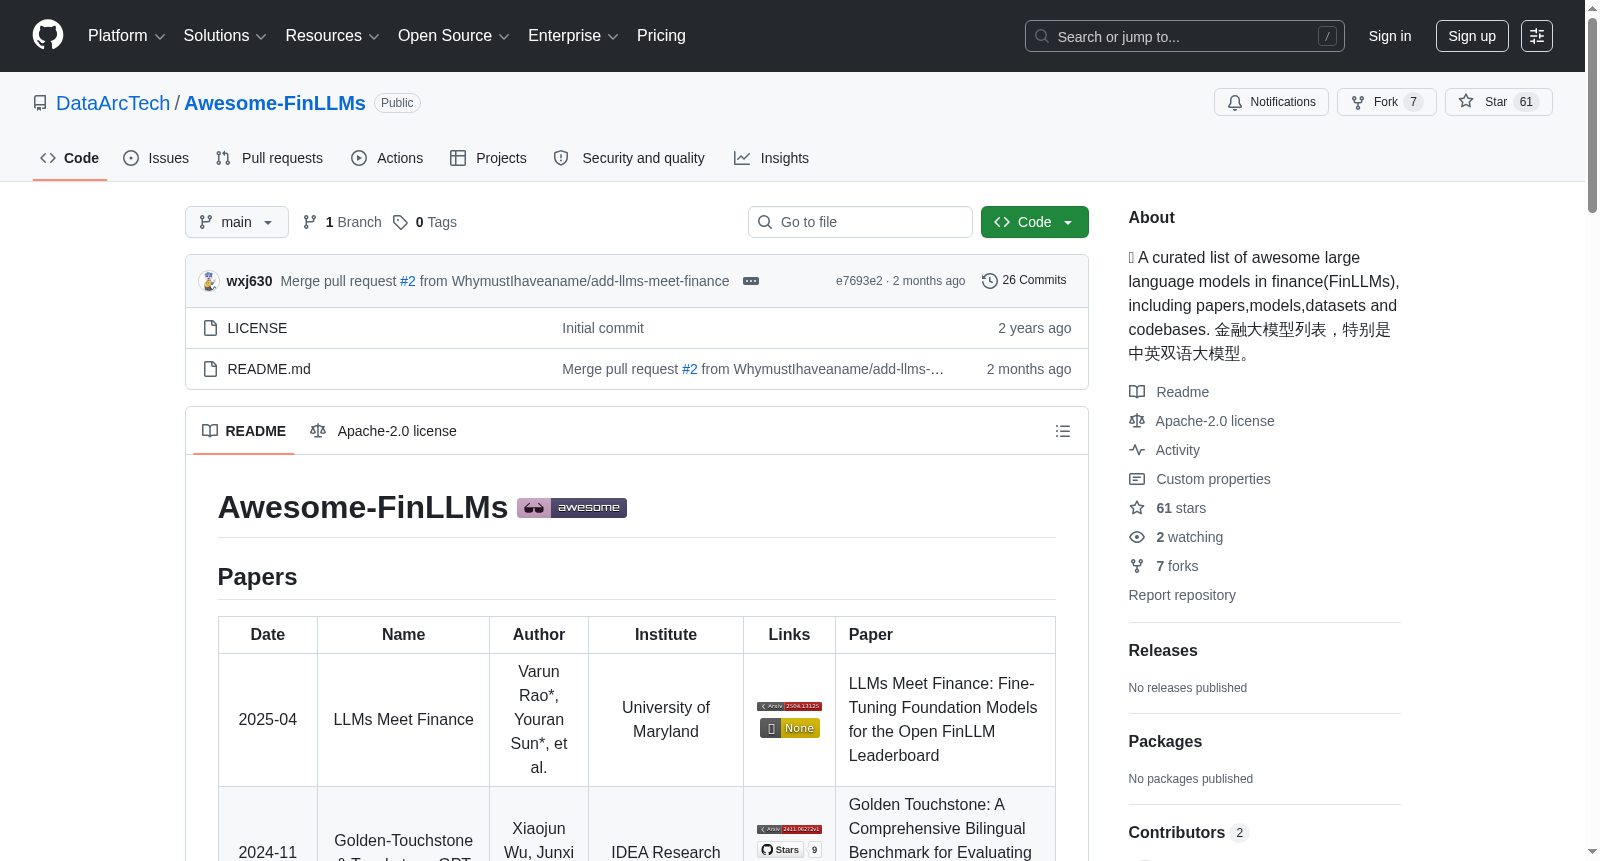This screenshot has width=1600, height=861.
Task: Expand the Open Source menu
Action: coord(454,36)
